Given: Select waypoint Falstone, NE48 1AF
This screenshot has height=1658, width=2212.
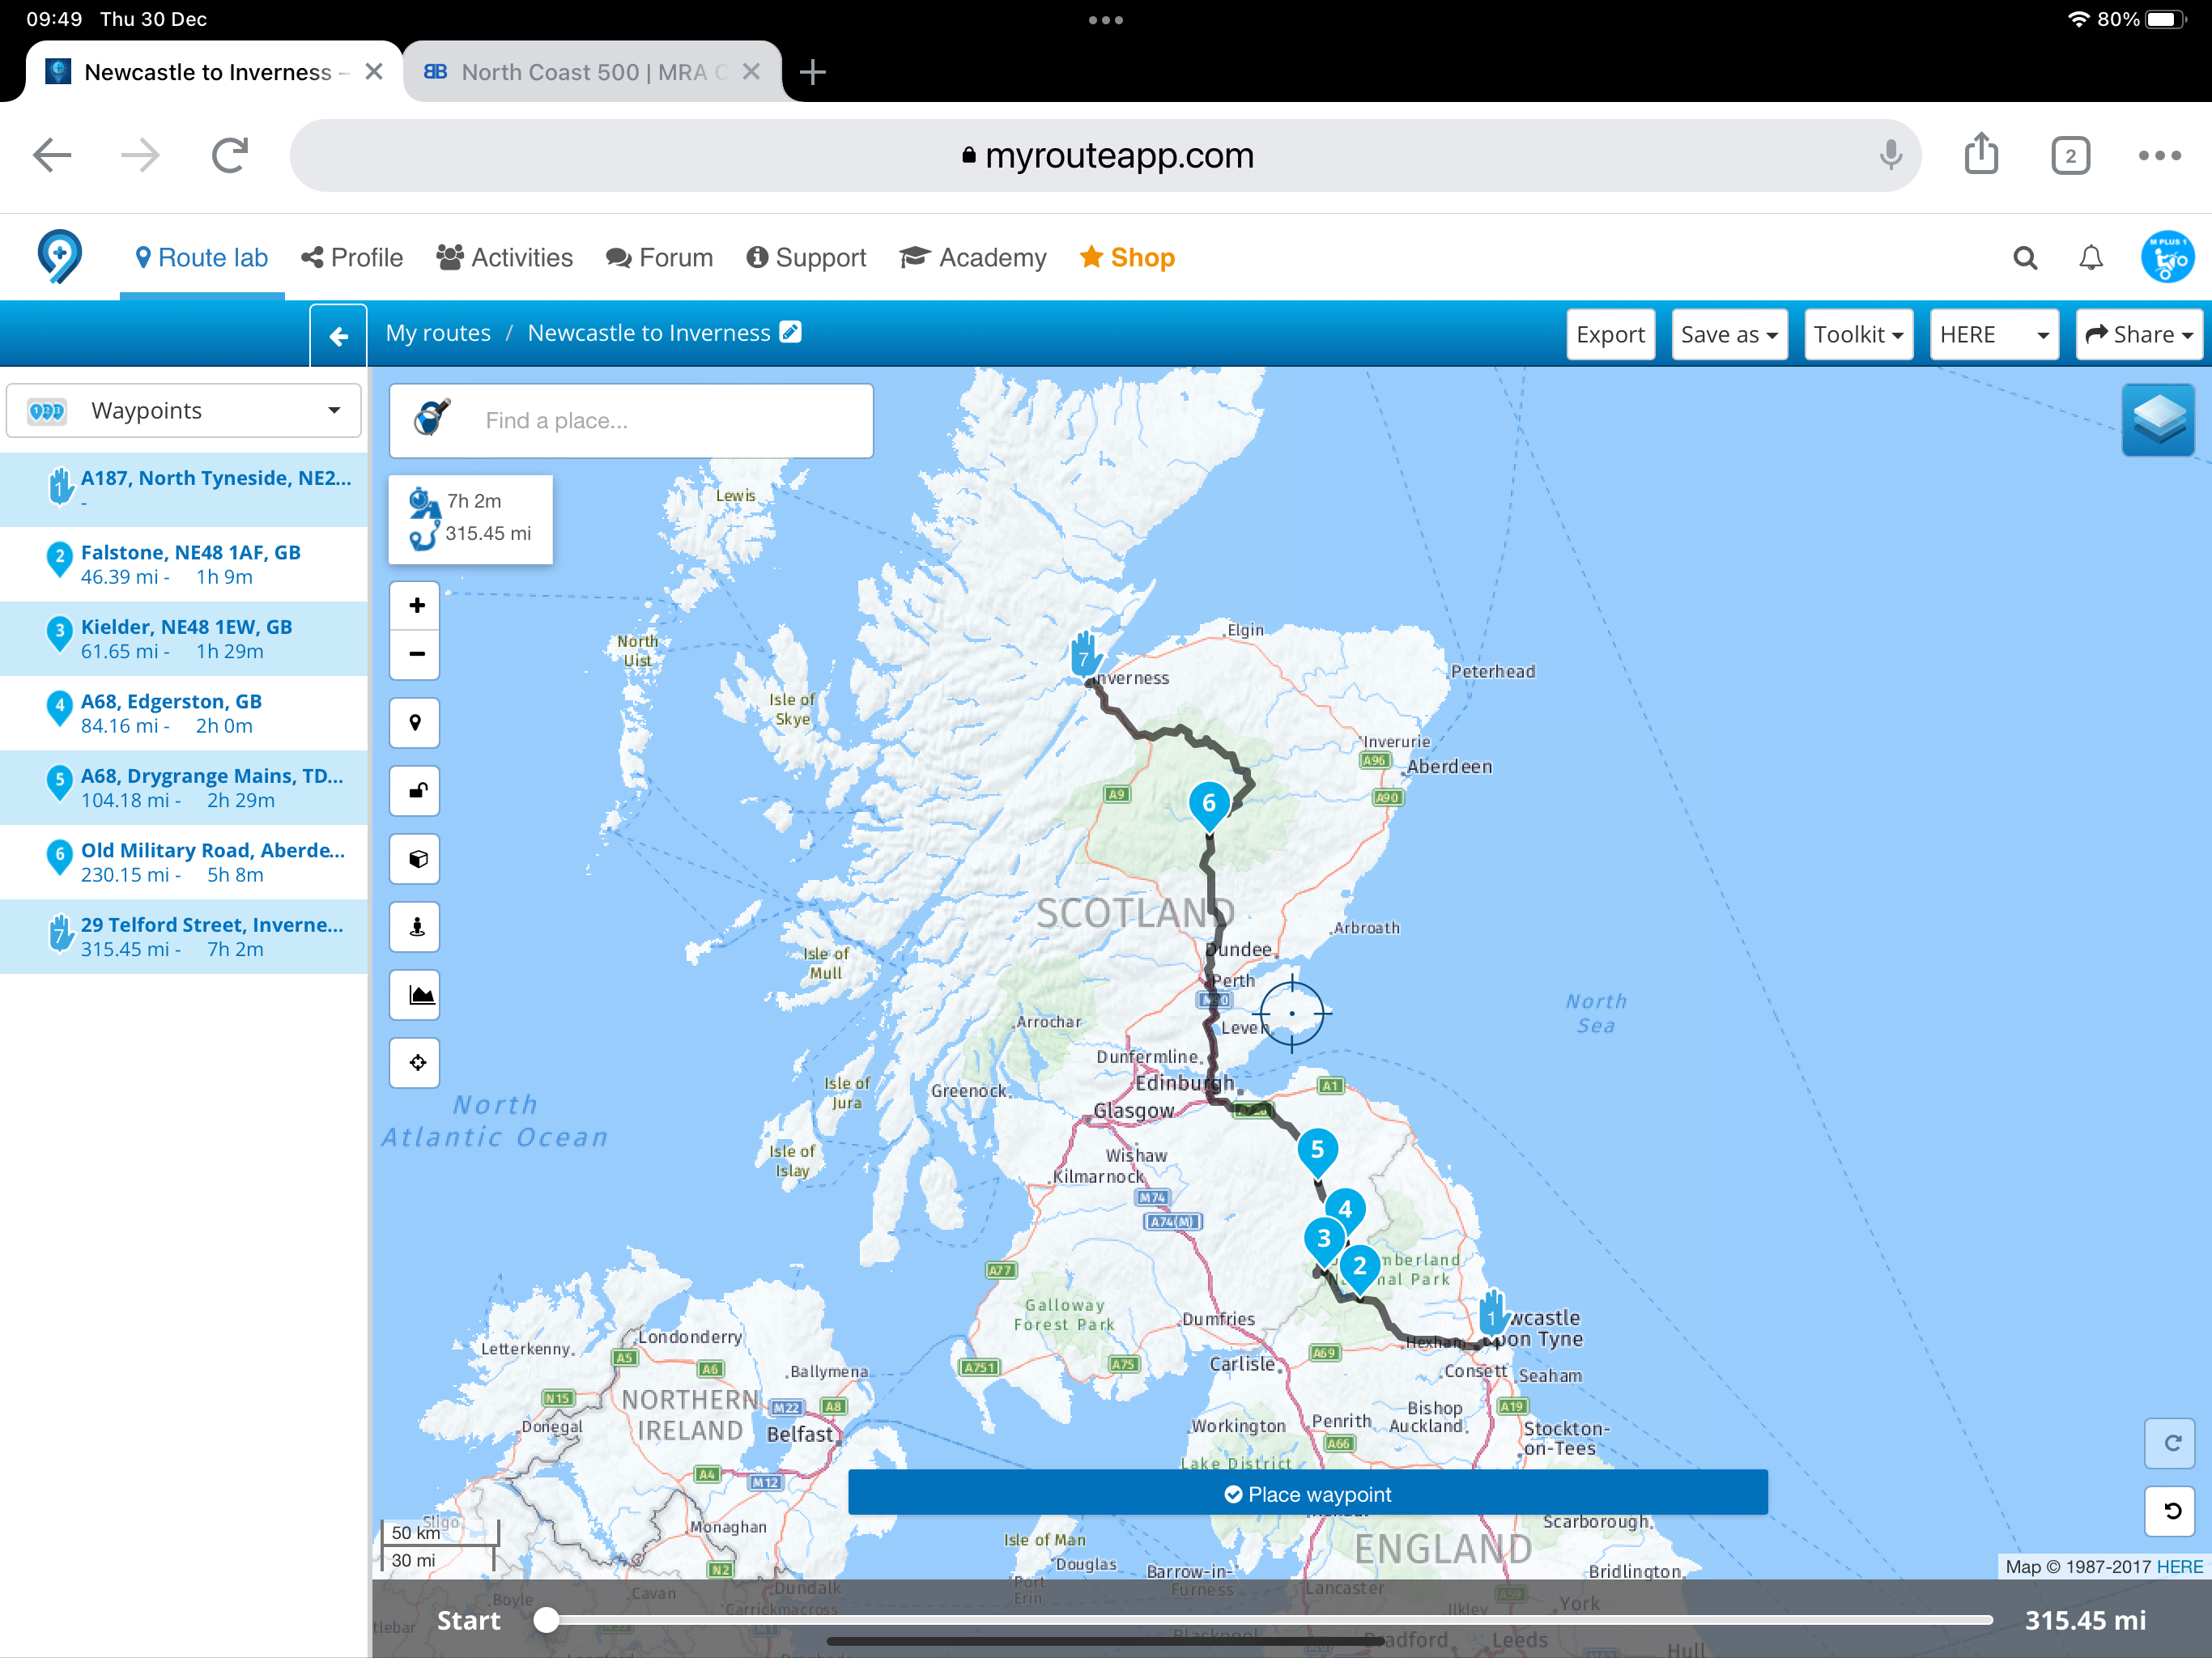Looking at the screenshot, I should (x=184, y=564).
